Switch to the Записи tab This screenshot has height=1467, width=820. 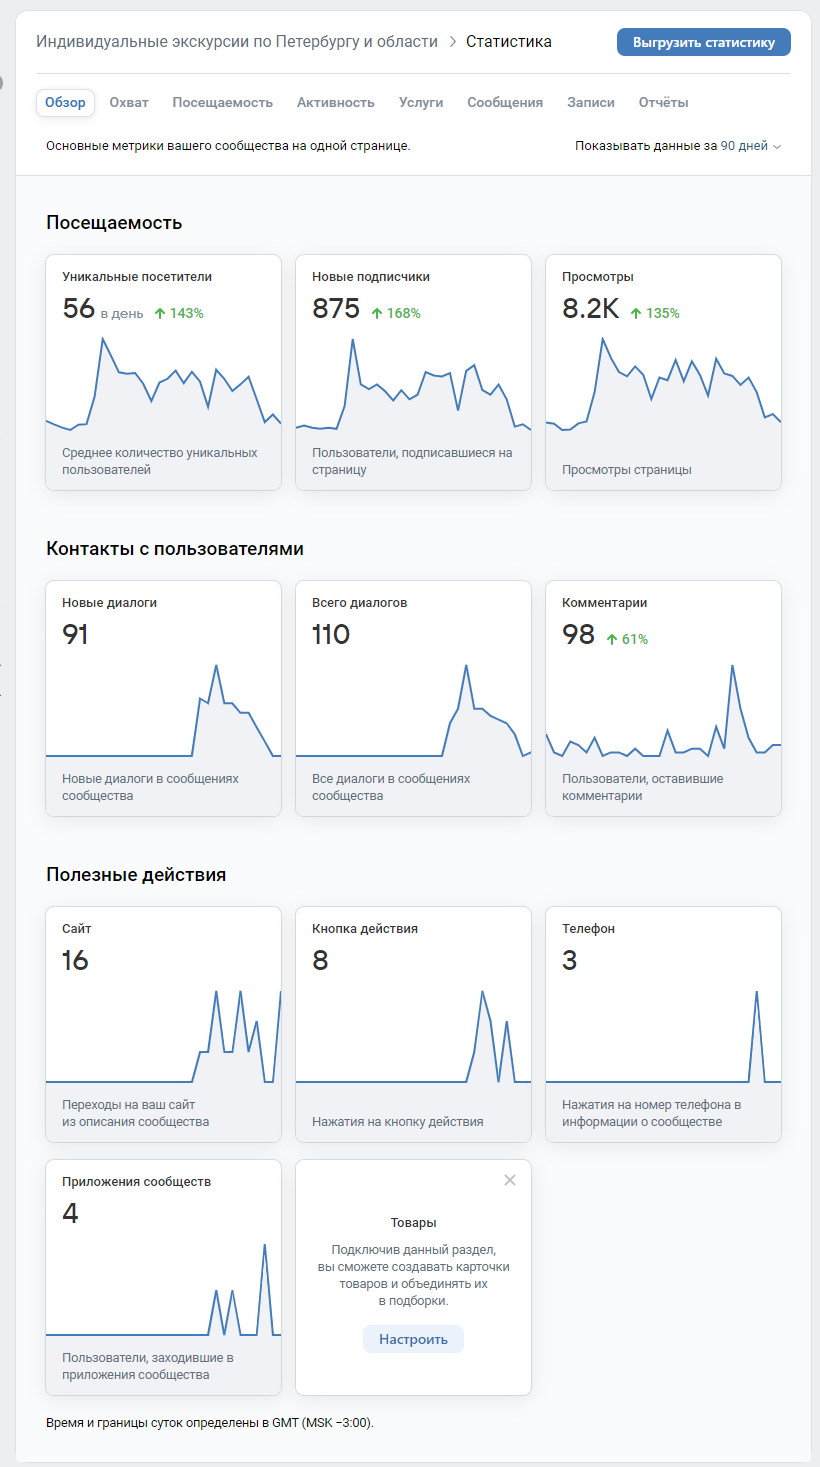(x=591, y=102)
